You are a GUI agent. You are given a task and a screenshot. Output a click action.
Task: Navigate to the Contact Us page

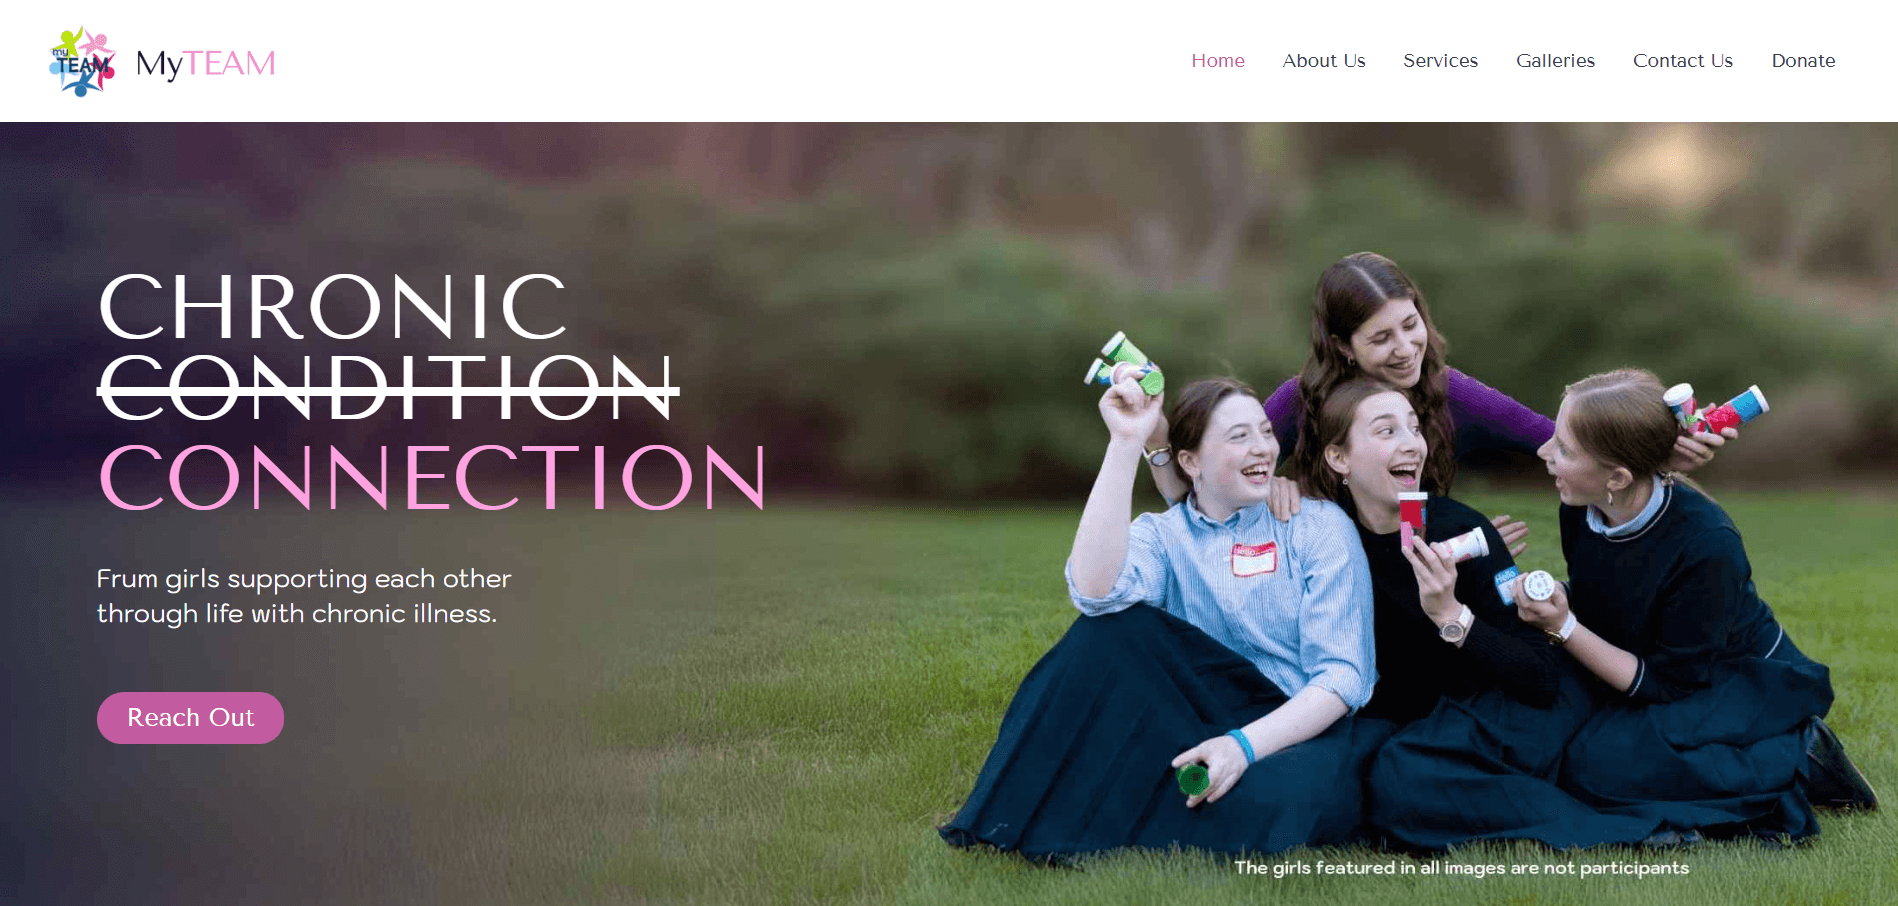pyautogui.click(x=1682, y=61)
